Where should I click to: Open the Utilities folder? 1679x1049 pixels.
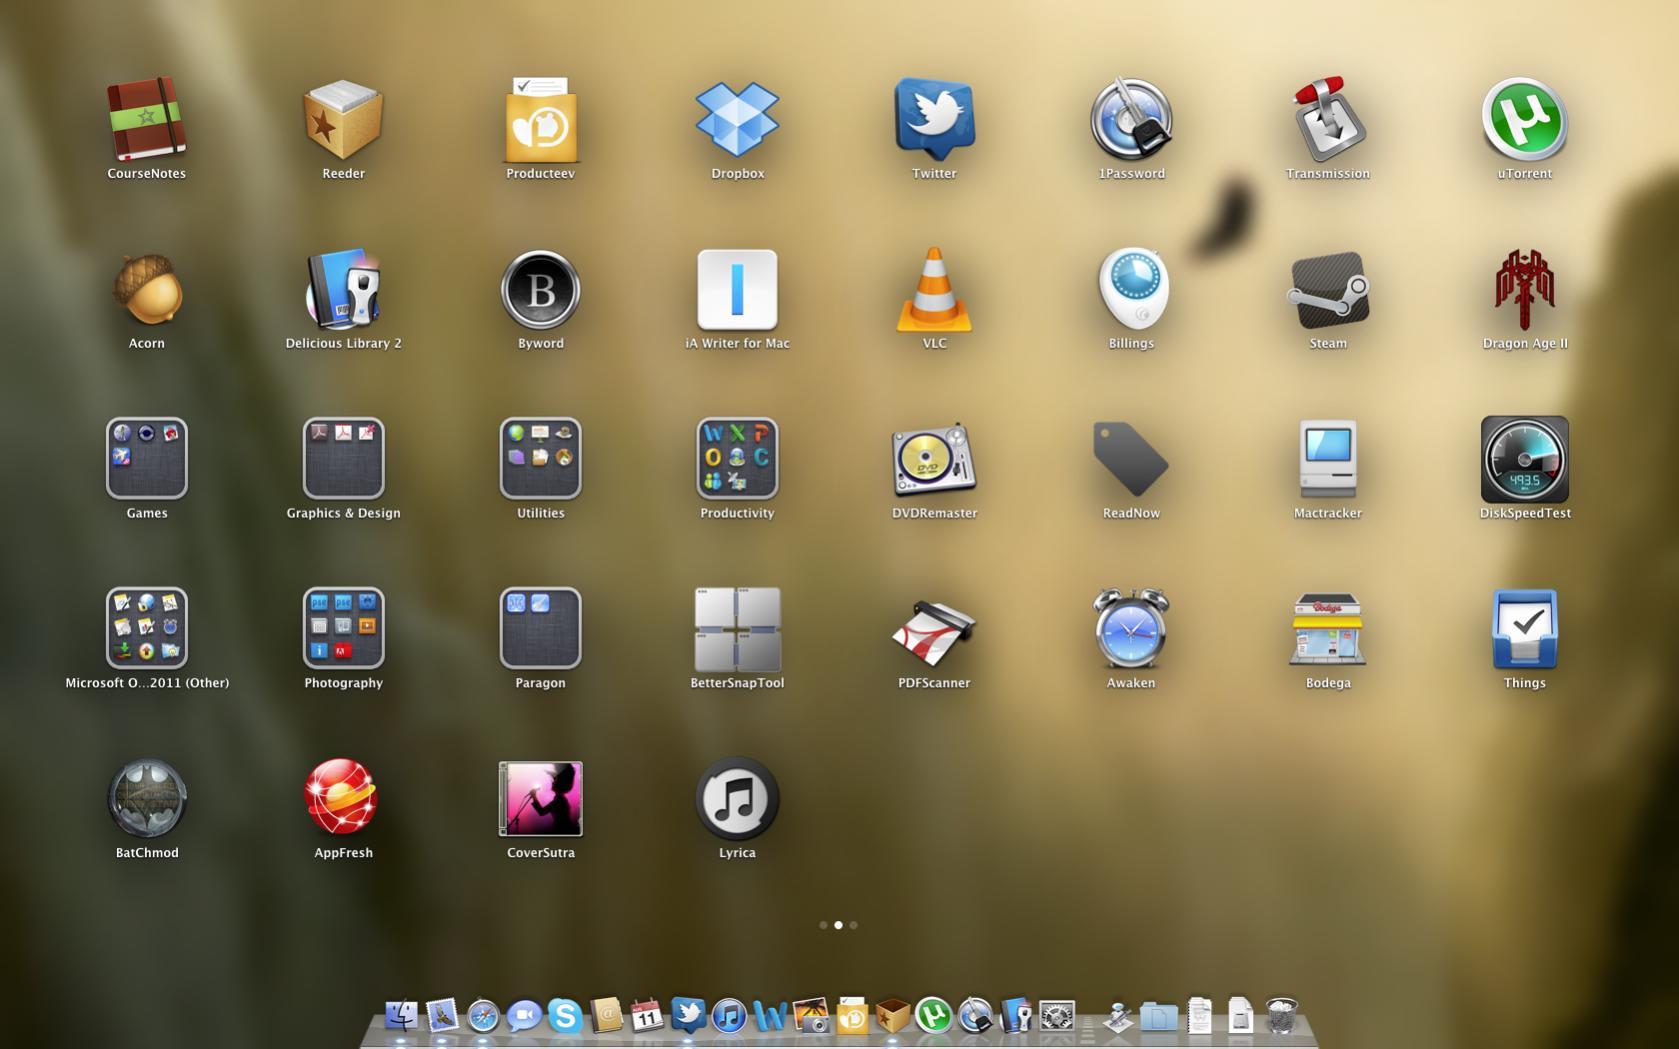click(540, 458)
